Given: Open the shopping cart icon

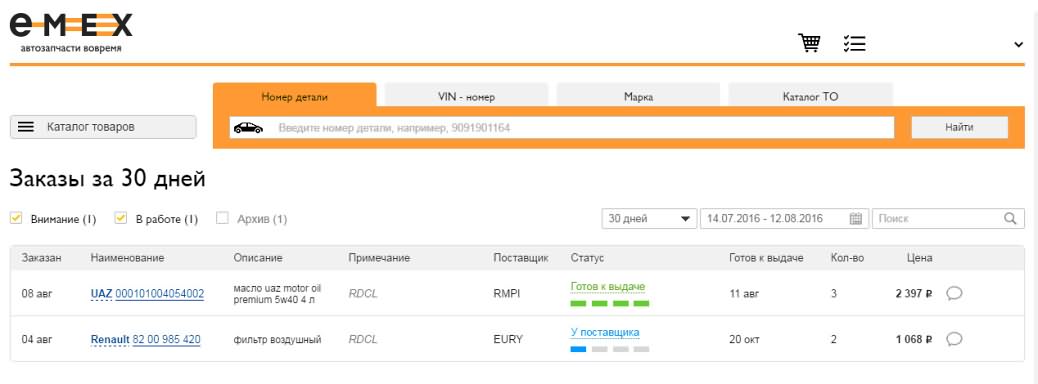Looking at the screenshot, I should click(x=809, y=43).
